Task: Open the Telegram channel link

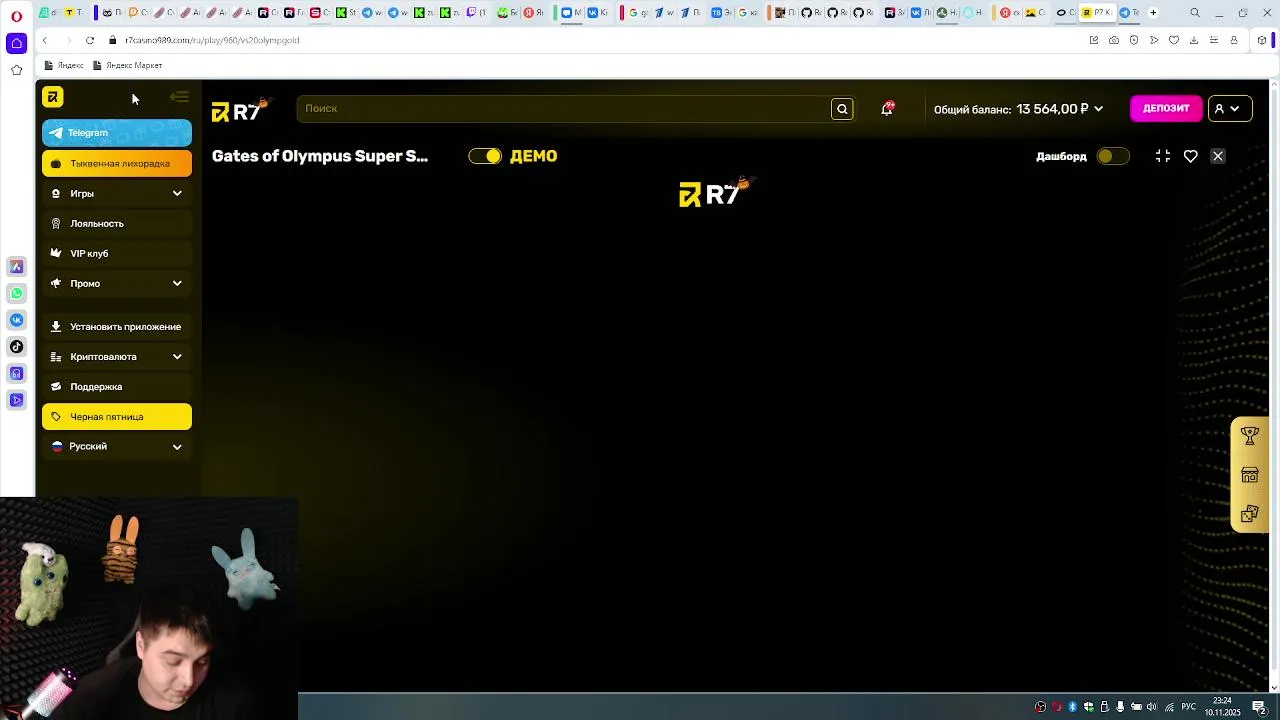Action: [117, 132]
